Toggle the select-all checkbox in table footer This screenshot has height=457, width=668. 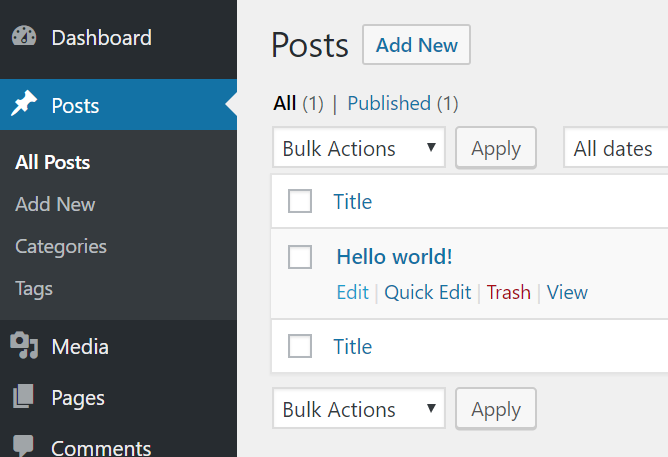tap(300, 346)
